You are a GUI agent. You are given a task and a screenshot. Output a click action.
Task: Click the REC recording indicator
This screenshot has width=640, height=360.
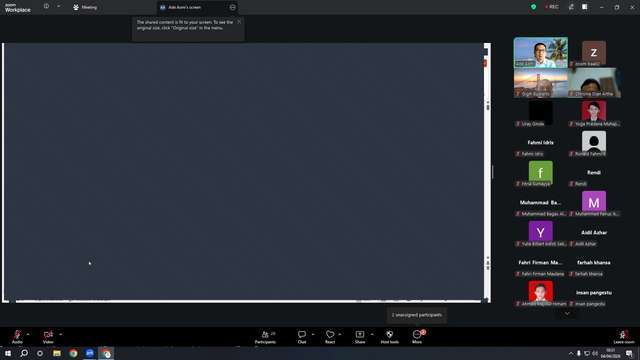pos(552,7)
